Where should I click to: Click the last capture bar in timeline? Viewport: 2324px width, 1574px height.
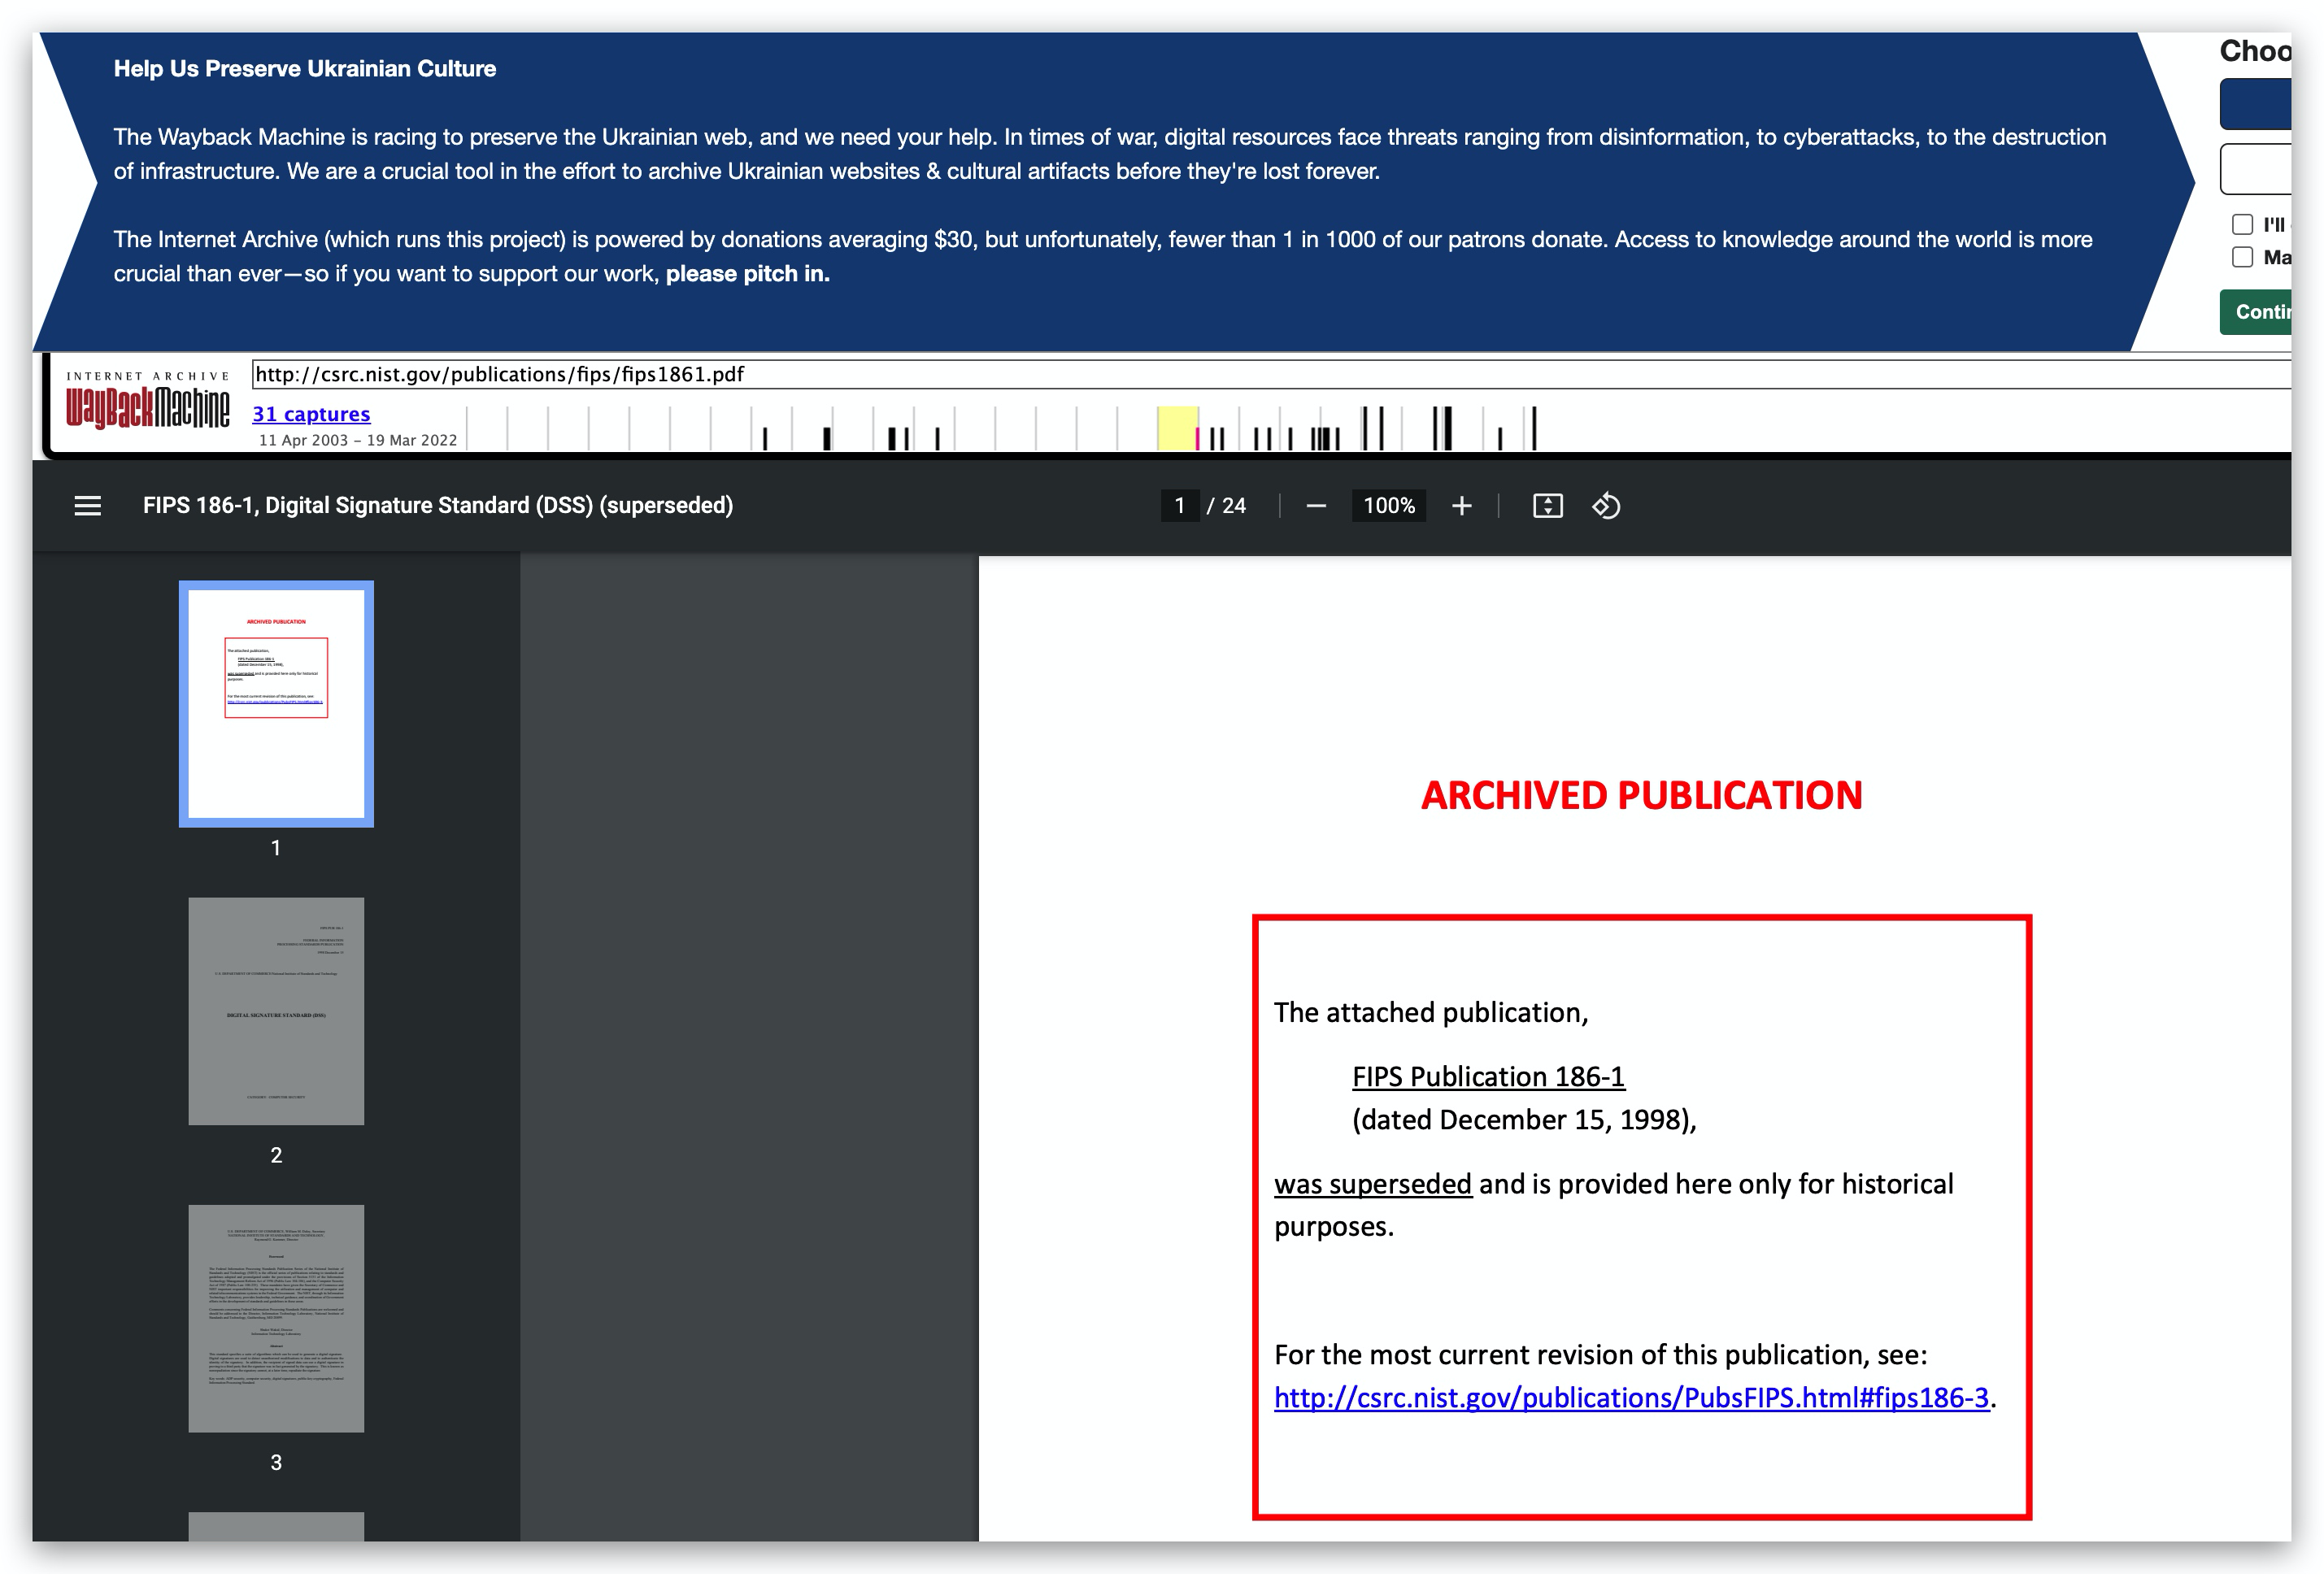click(x=1534, y=428)
